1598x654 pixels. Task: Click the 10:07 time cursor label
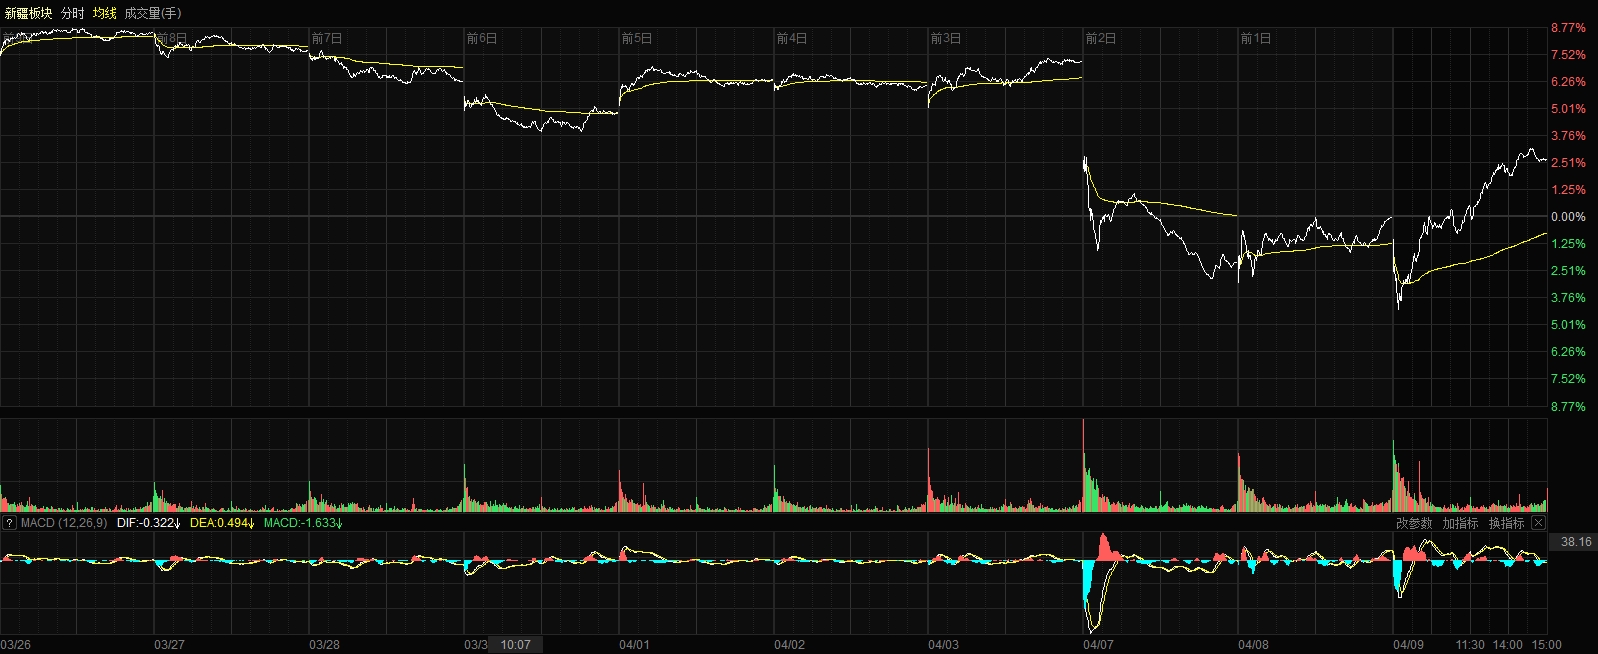[515, 644]
